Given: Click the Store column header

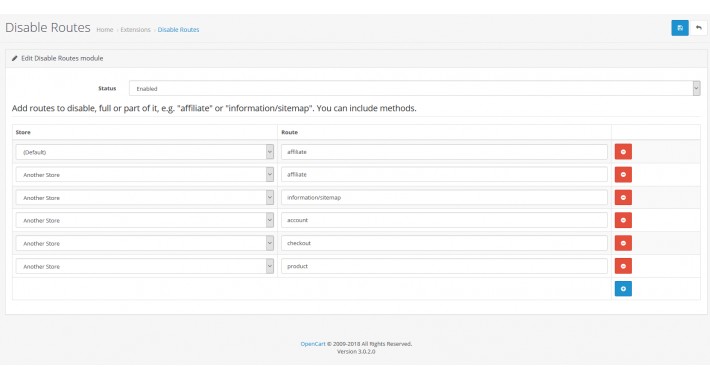Looking at the screenshot, I should click(x=23, y=132).
